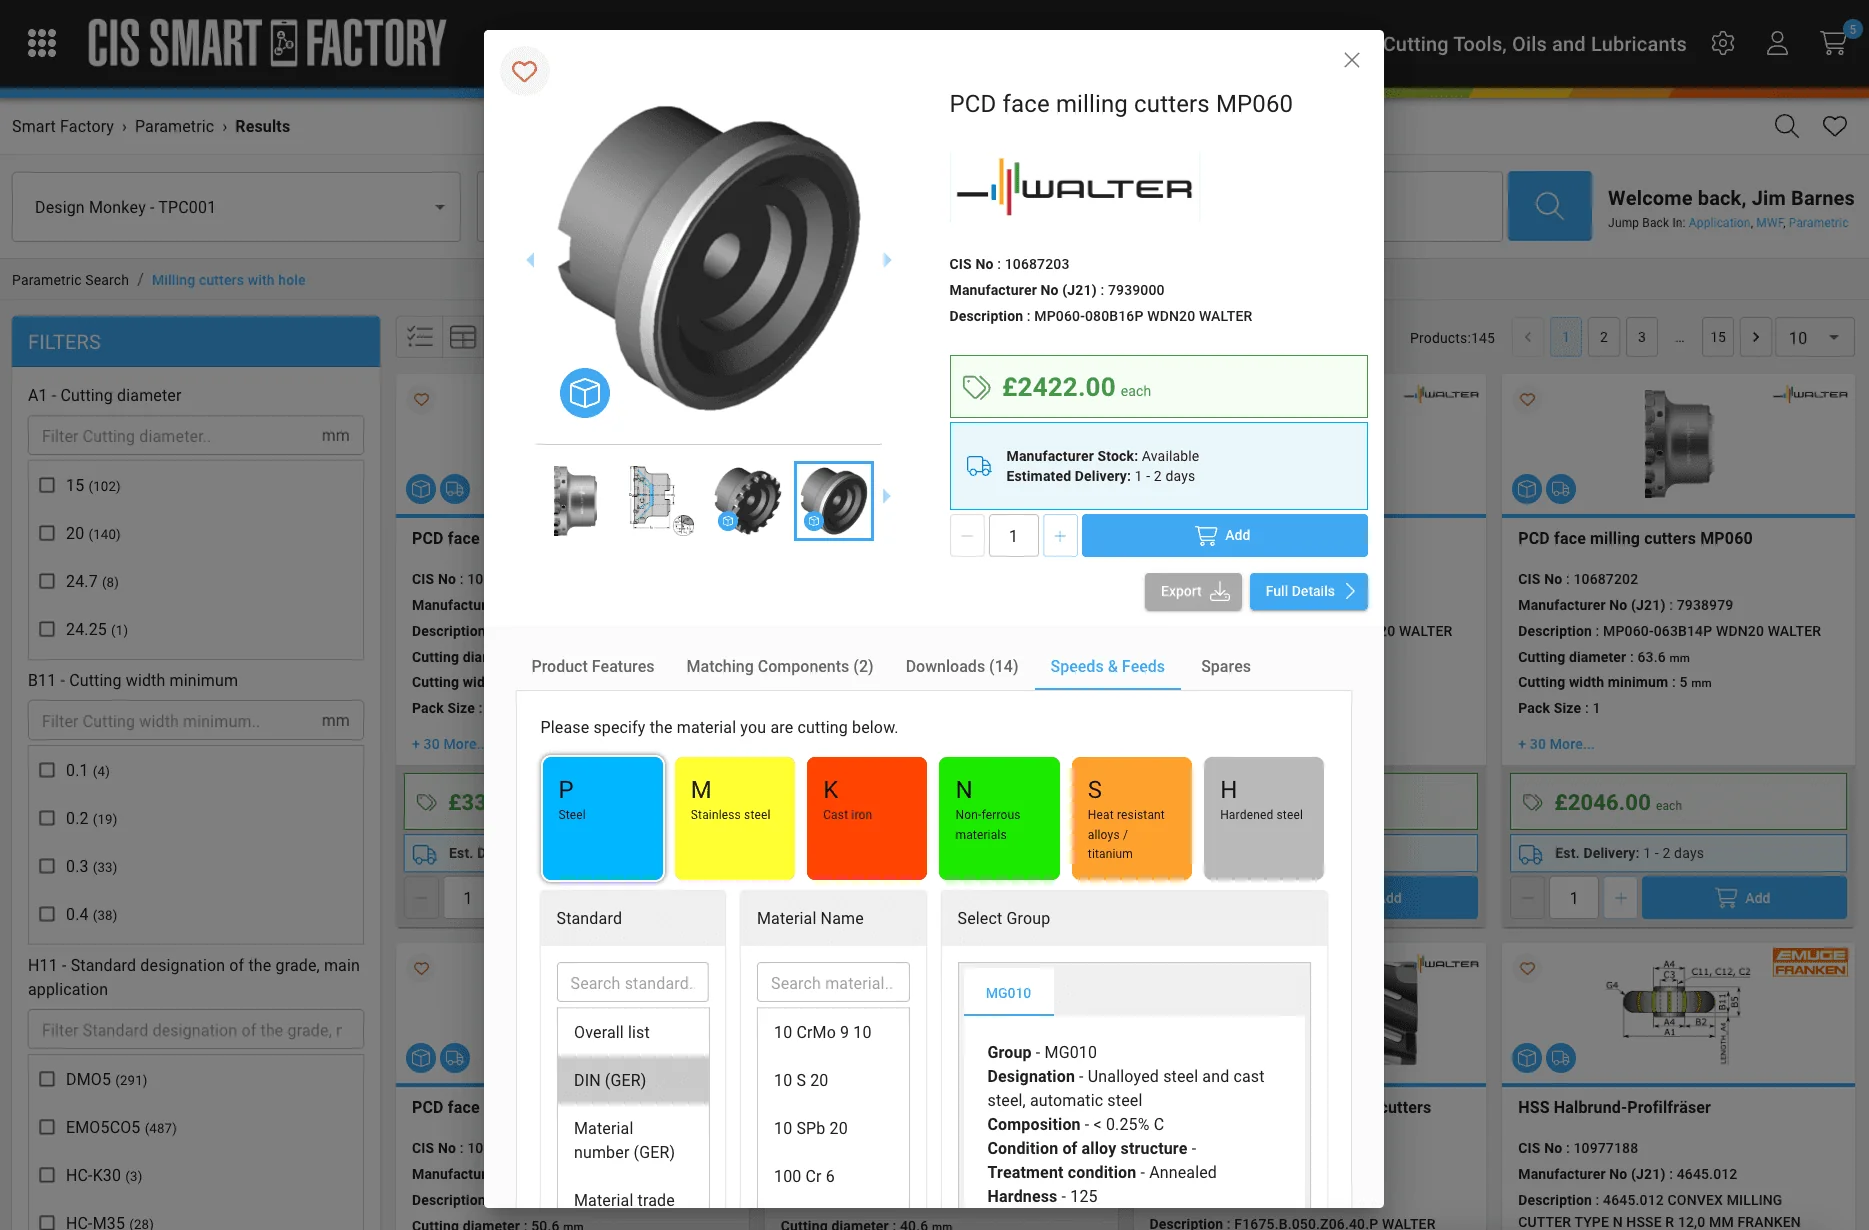Open Milling cutters with hole link
Viewport: 1869px width, 1230px height.
pyautogui.click(x=228, y=280)
